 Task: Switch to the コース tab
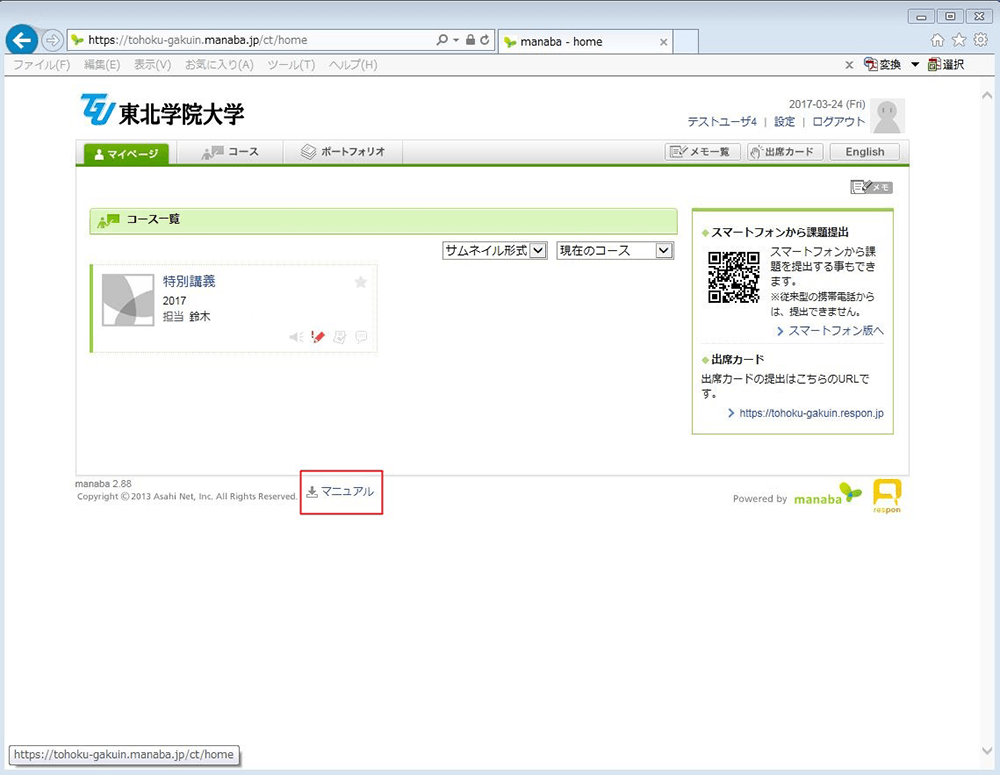230,152
